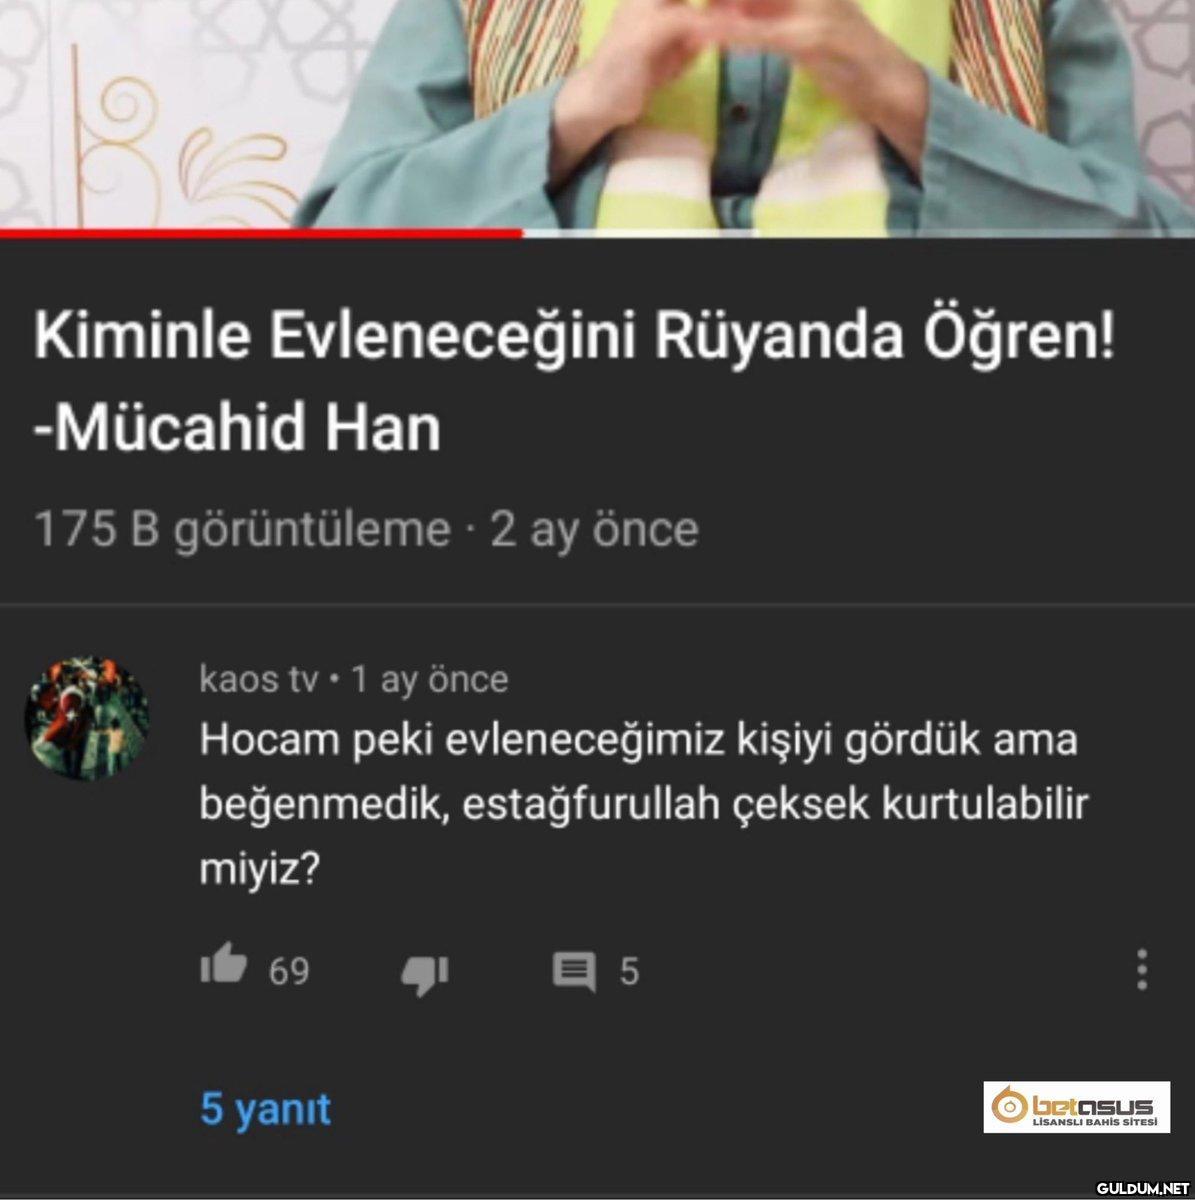Open replies via the comment bubble icon
This screenshot has height=1200, width=1195.
click(574, 972)
